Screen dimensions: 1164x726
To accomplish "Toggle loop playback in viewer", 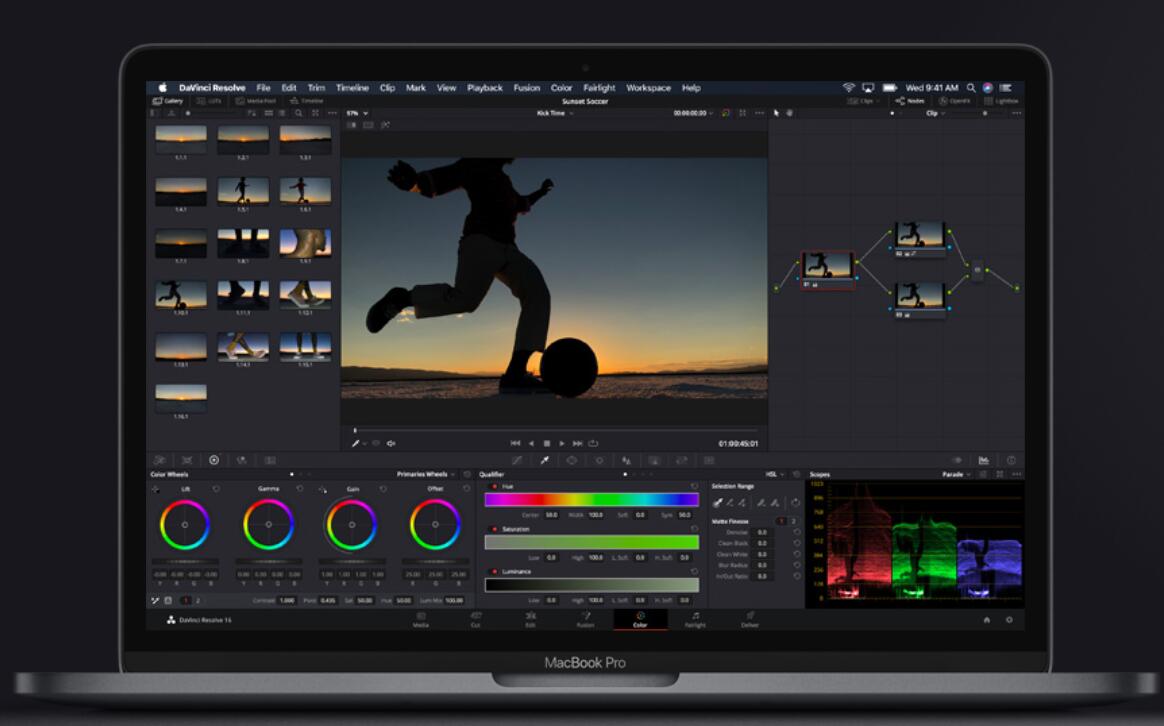I will click(593, 443).
